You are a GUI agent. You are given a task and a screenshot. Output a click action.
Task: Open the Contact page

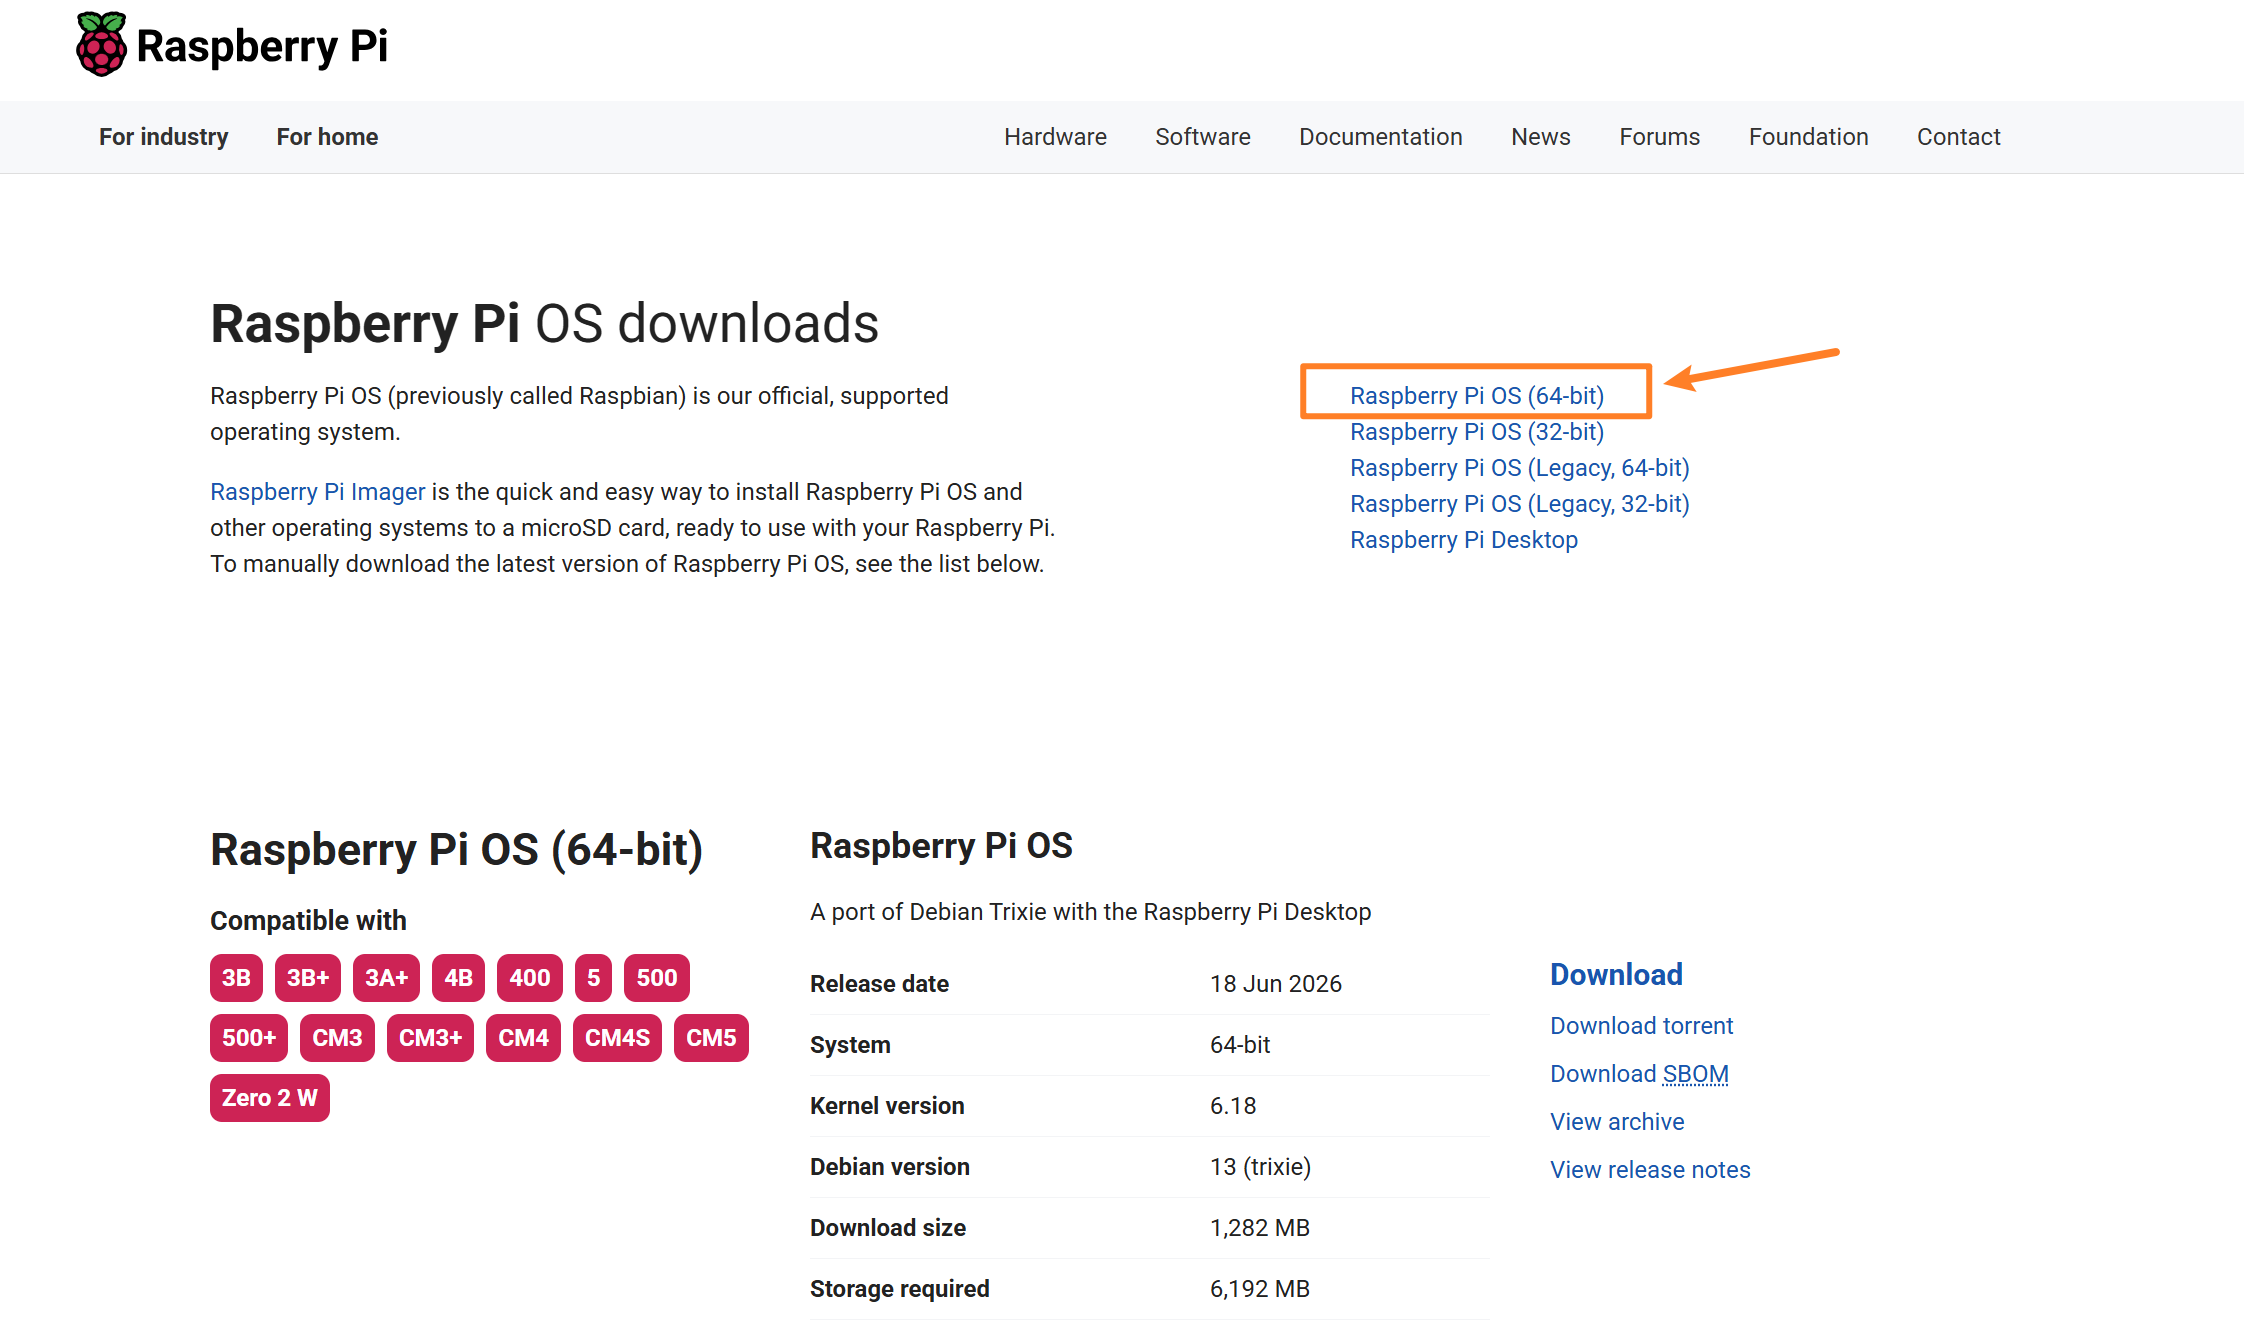1959,137
